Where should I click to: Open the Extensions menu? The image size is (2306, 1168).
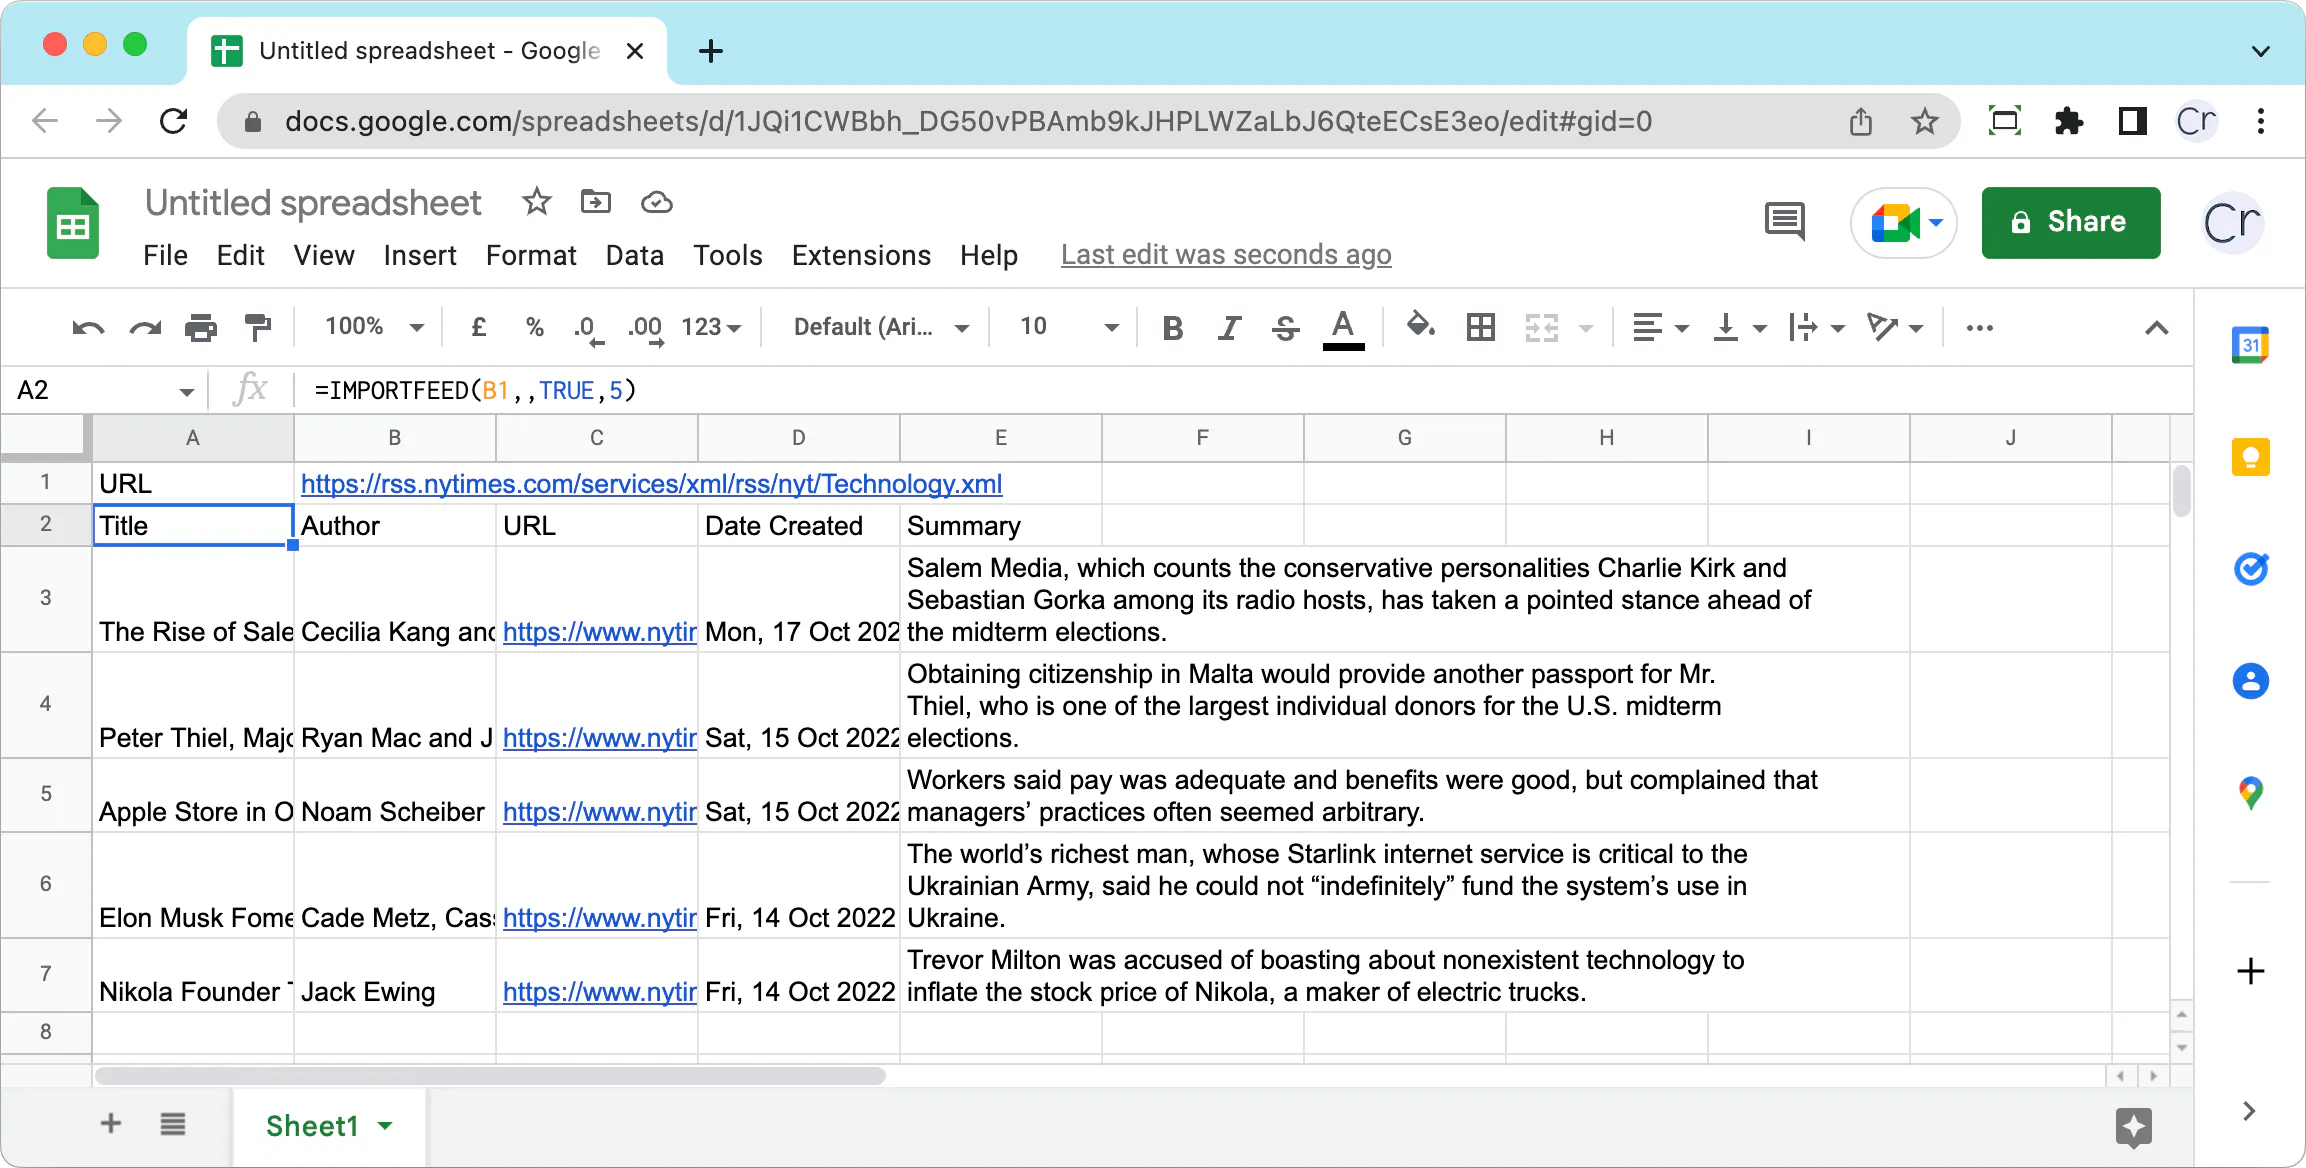[861, 256]
